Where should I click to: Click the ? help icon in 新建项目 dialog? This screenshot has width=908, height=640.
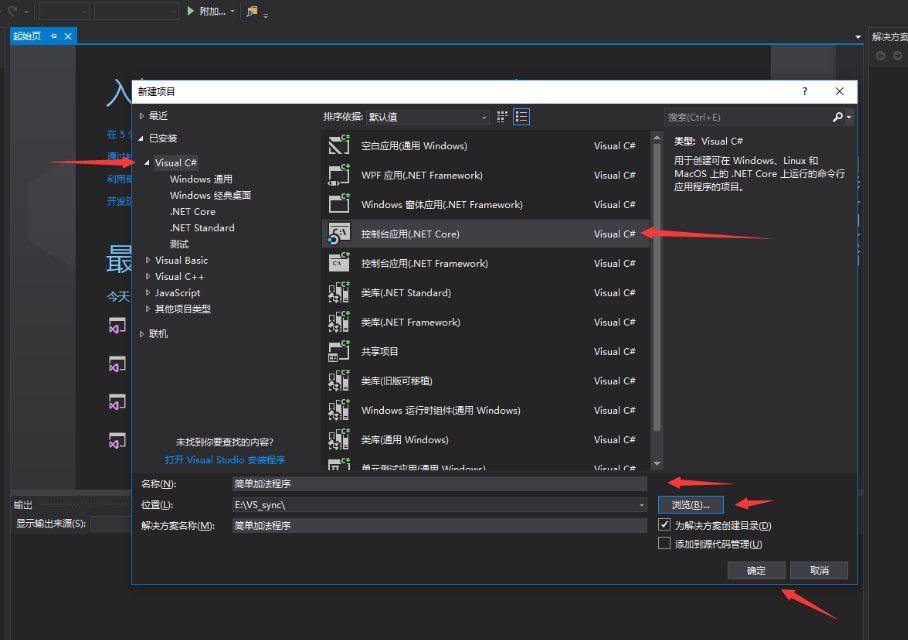[805, 92]
